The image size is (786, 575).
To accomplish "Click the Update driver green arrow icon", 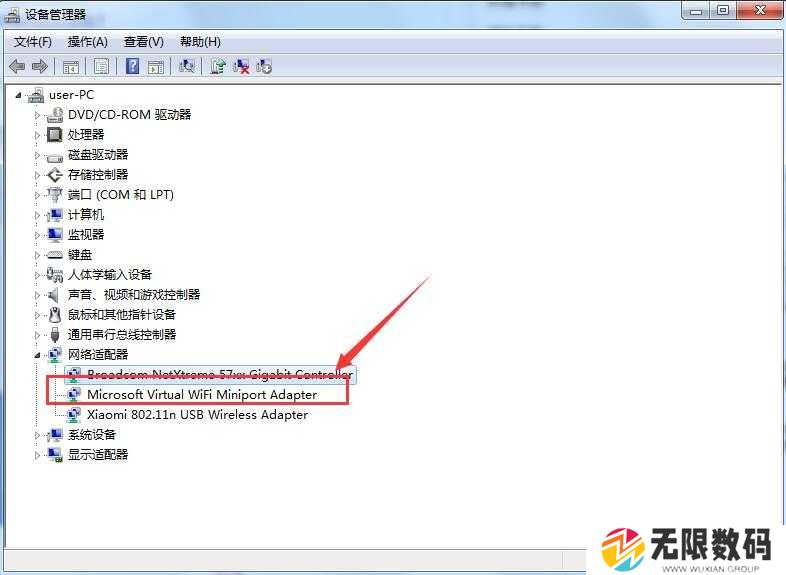I will point(218,66).
